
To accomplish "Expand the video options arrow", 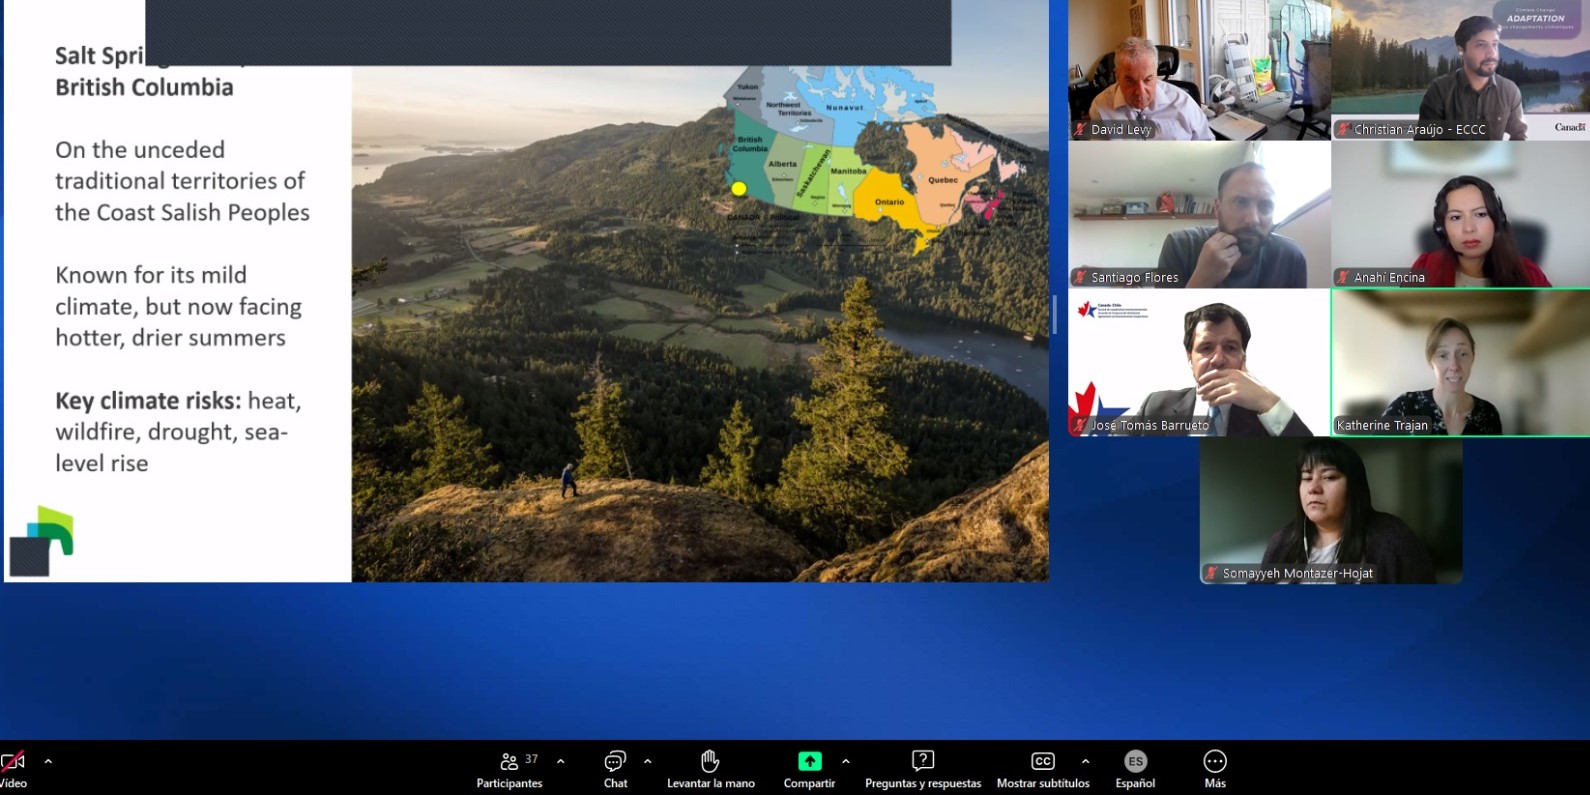I will point(48,762).
